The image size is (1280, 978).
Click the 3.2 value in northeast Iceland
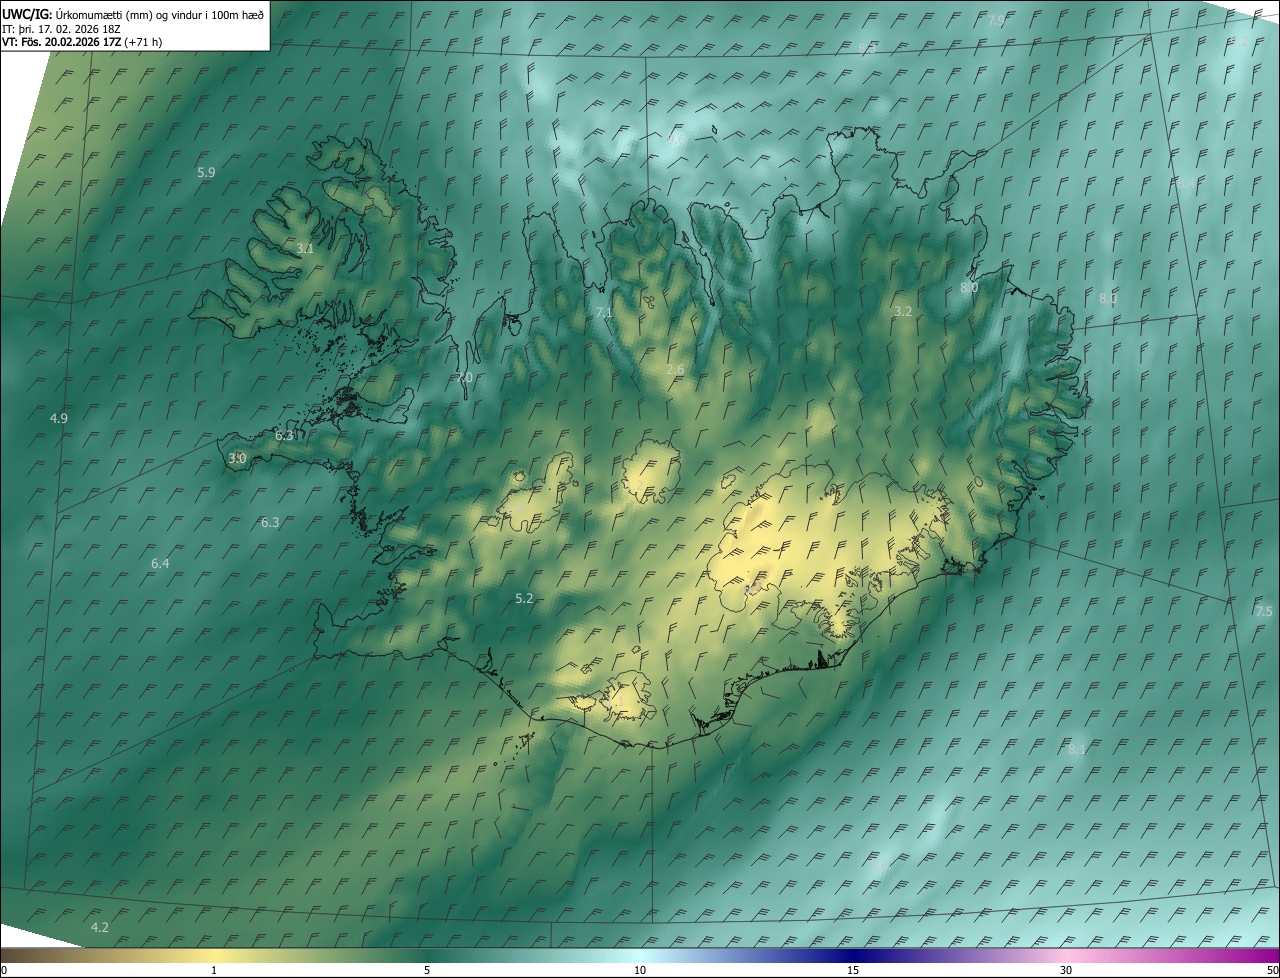coord(903,311)
